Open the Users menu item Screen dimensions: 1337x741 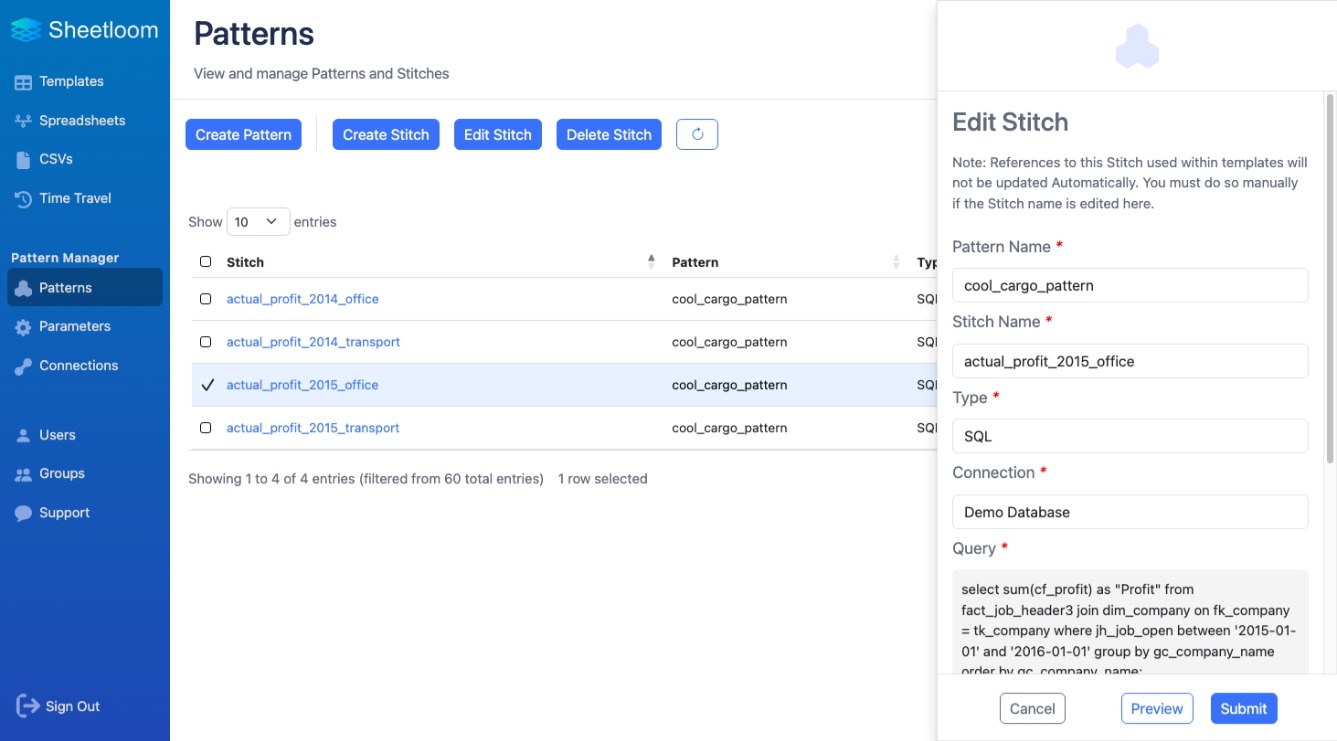pyautogui.click(x=57, y=435)
